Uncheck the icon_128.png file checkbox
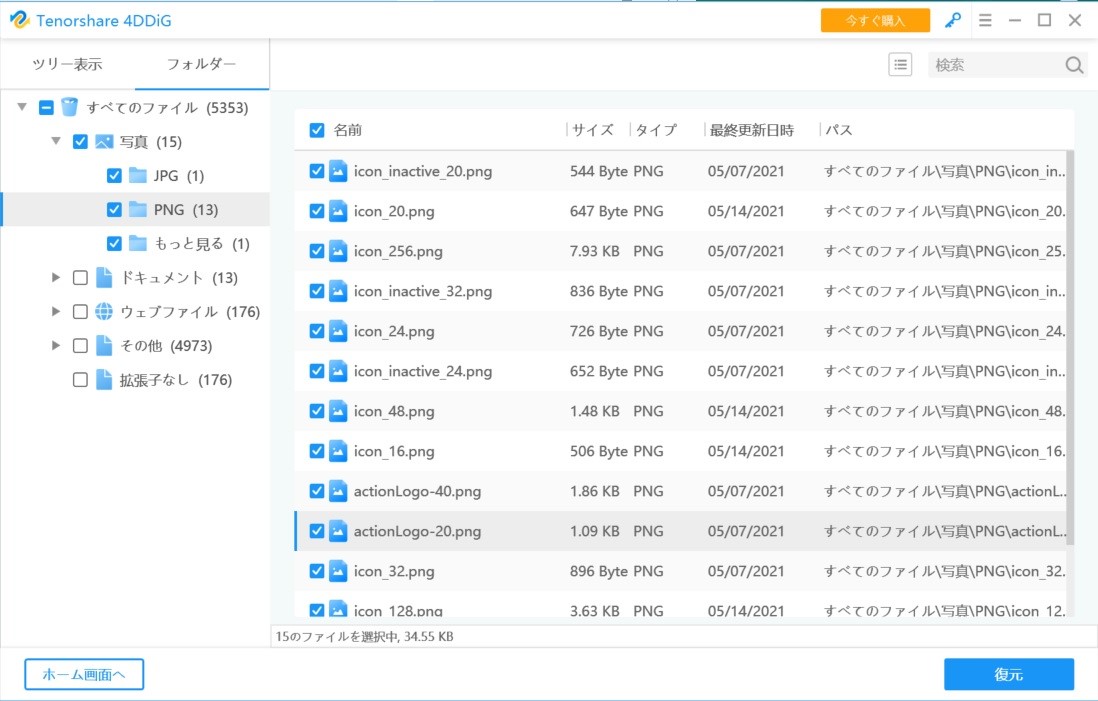This screenshot has height=701, width=1098. click(x=317, y=610)
